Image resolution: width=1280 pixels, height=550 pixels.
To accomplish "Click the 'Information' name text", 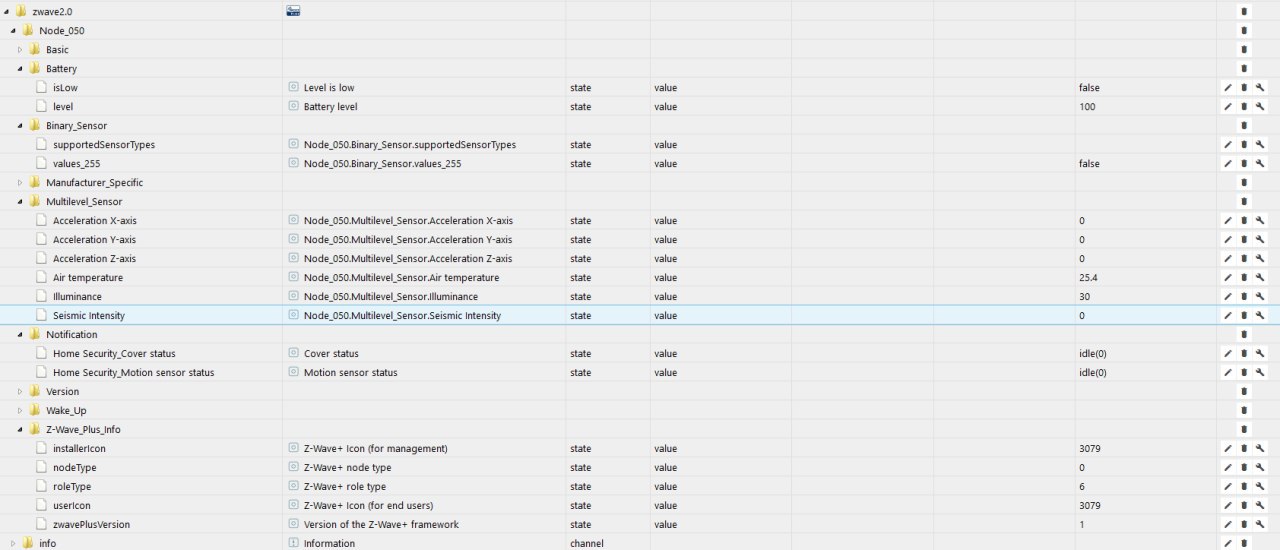I will (x=329, y=544).
